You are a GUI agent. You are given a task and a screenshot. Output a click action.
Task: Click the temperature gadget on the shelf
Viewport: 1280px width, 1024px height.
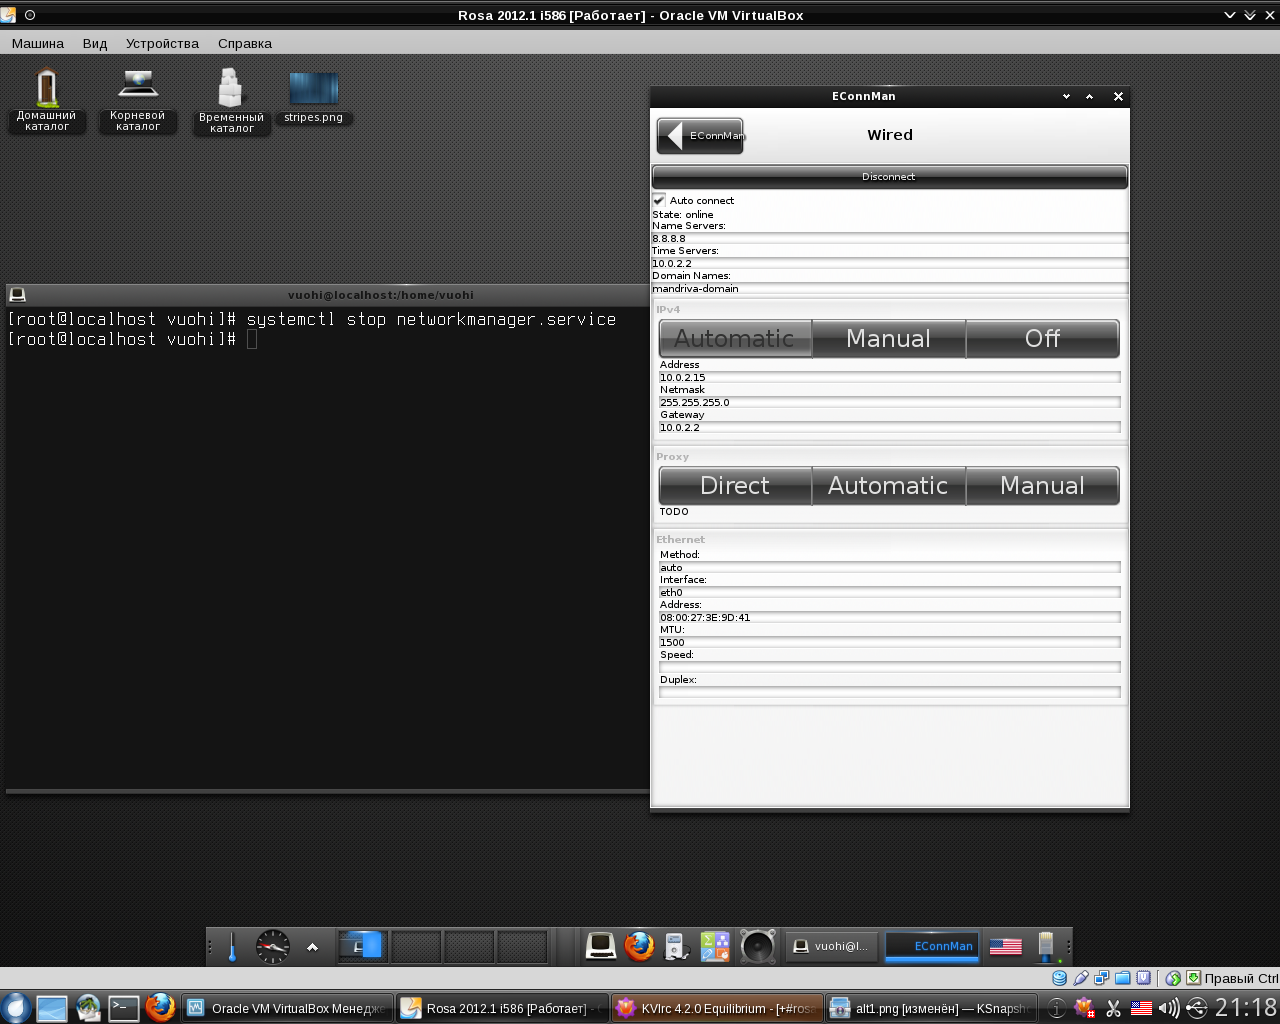pos(232,946)
